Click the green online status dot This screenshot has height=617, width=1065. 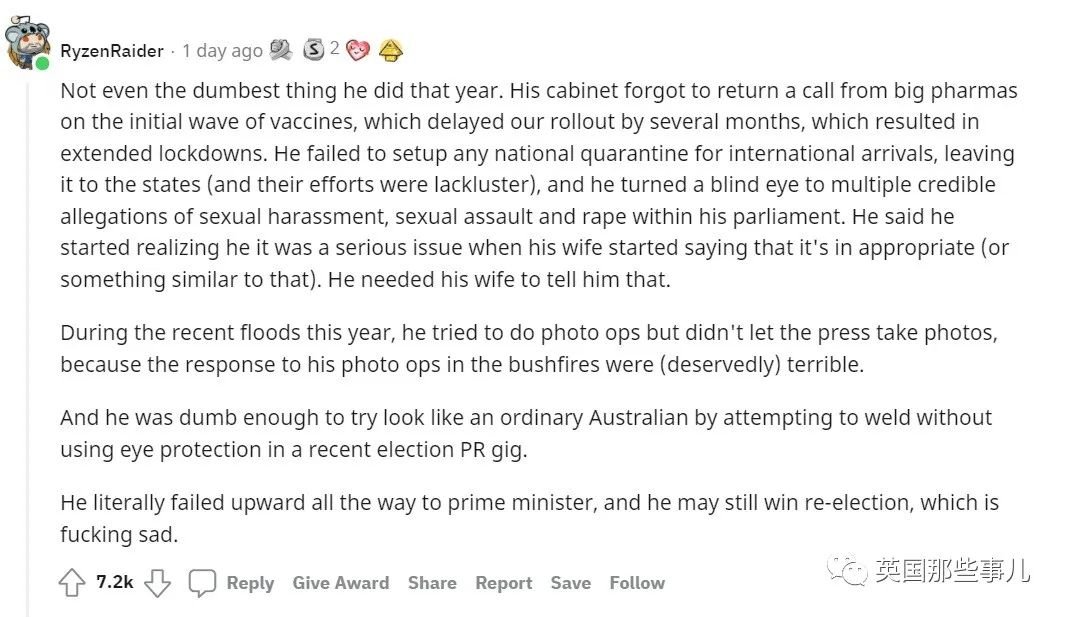42,64
